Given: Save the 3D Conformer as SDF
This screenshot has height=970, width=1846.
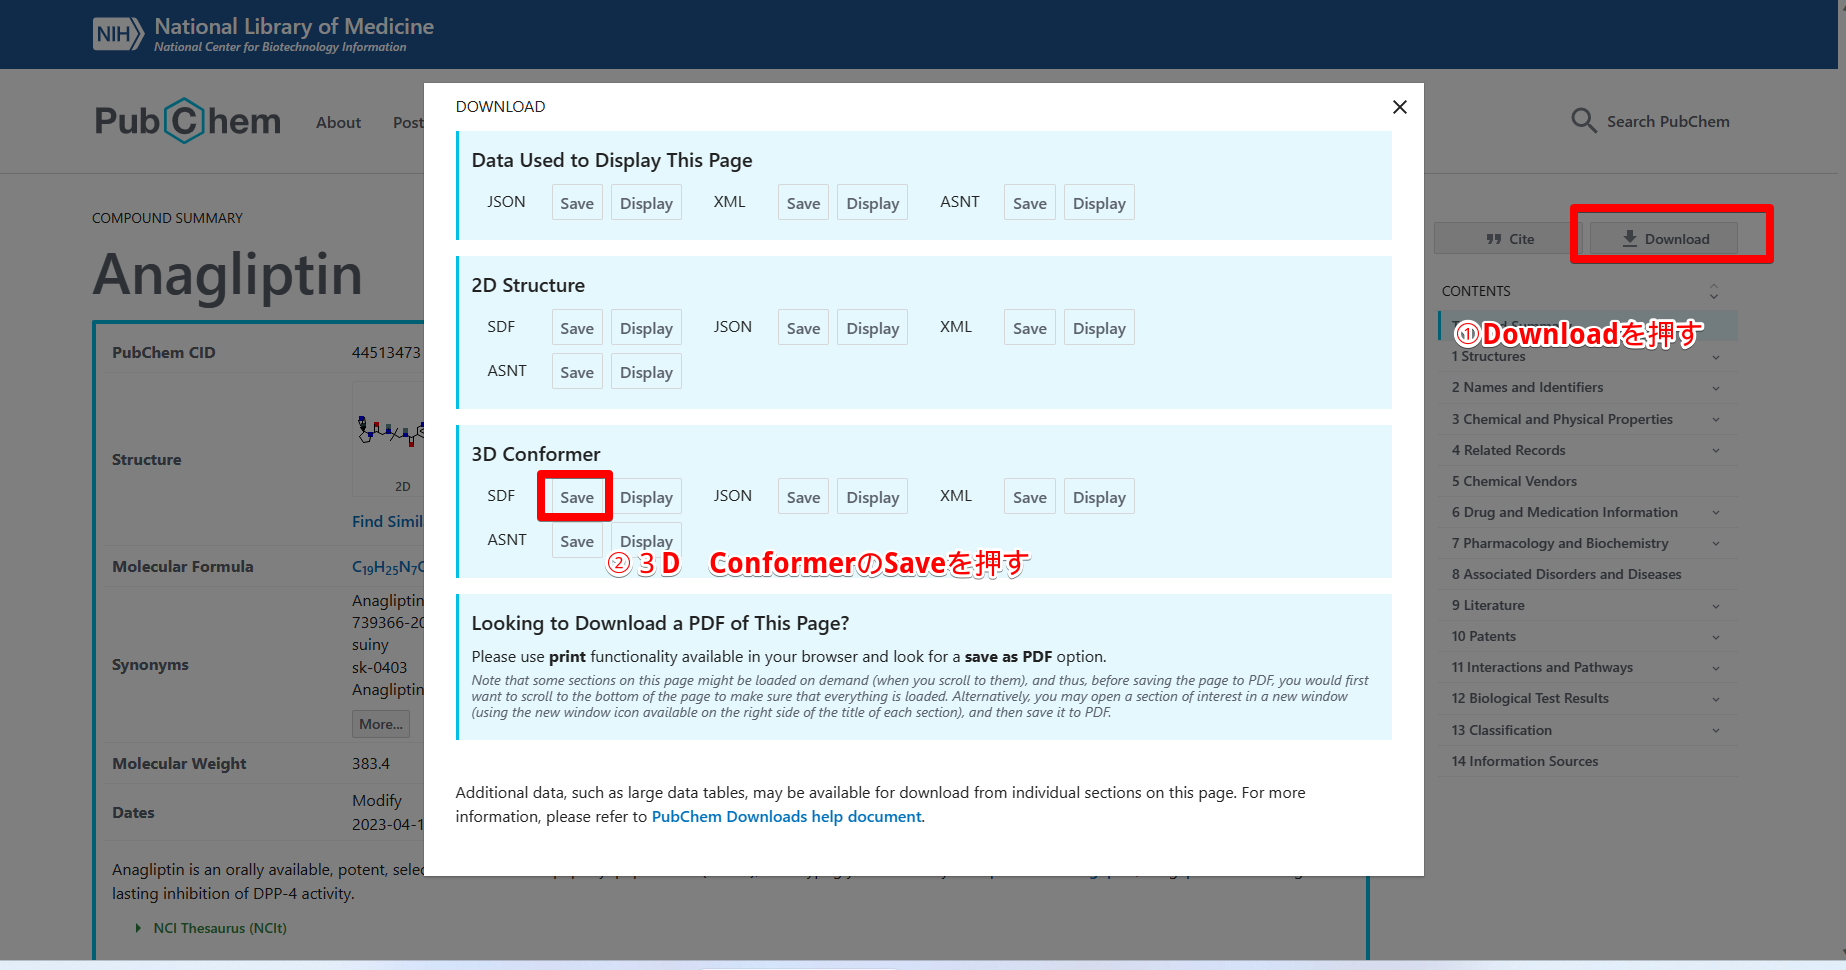Looking at the screenshot, I should [x=576, y=497].
